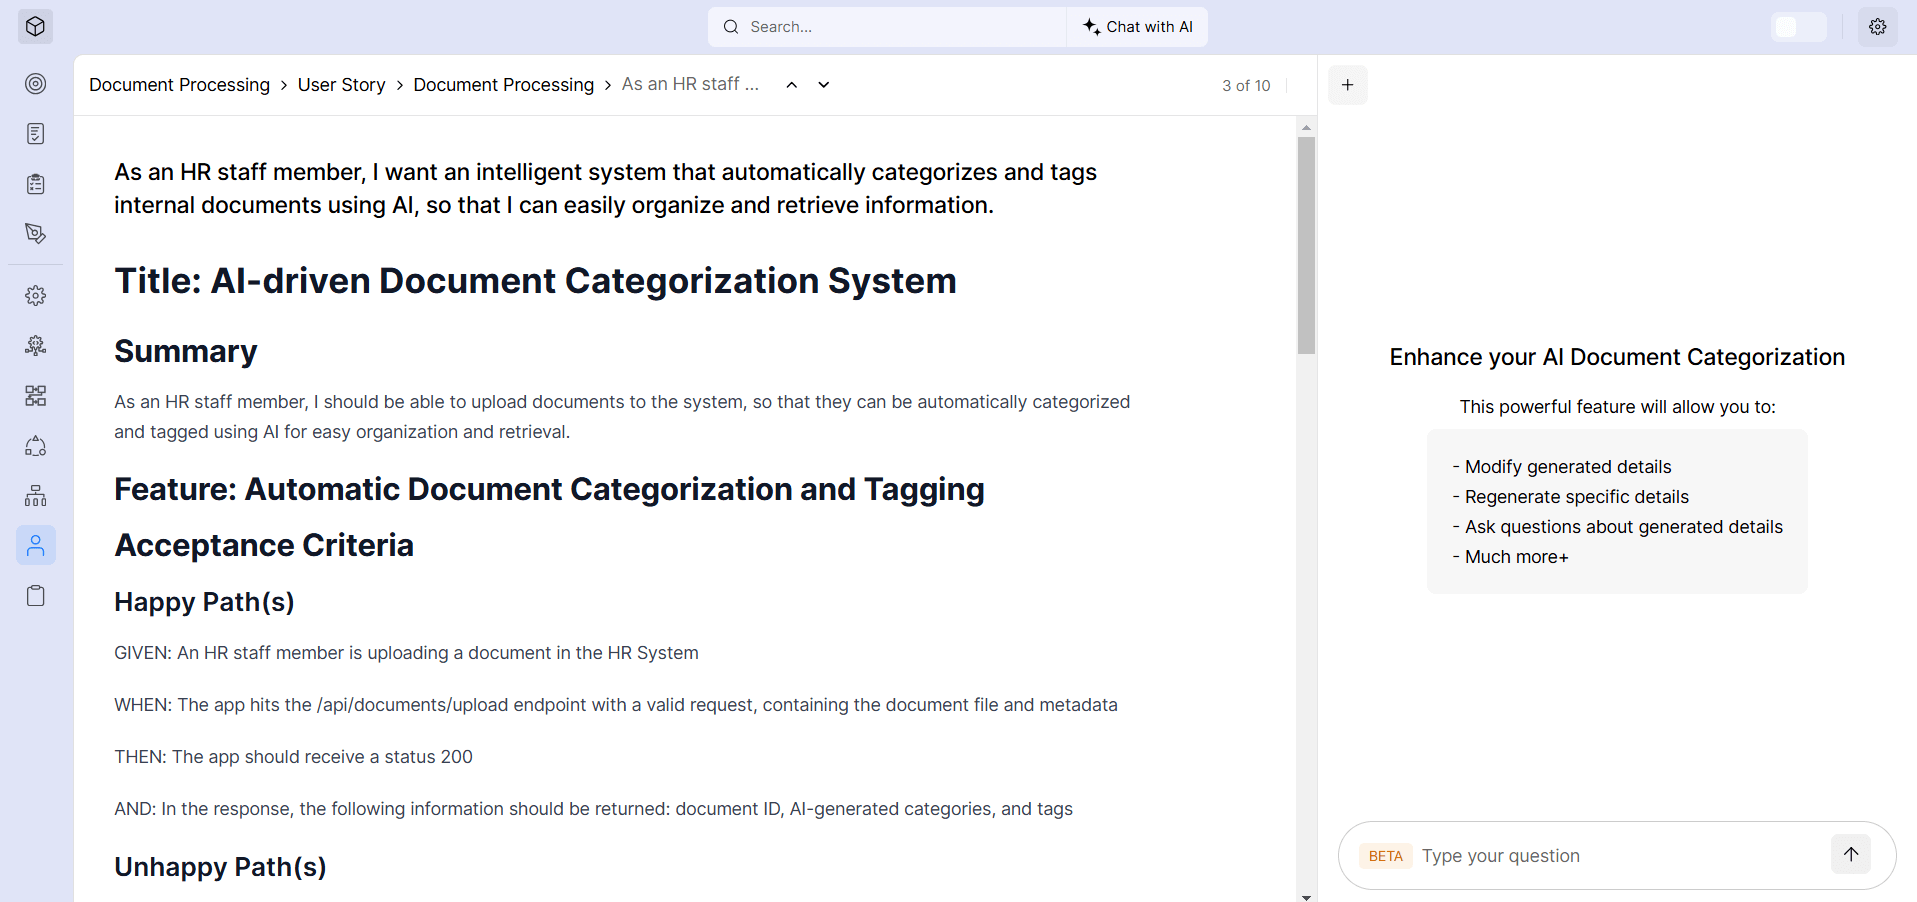
Task: Click the 'WHEN: The app hits' line
Action: point(616,705)
